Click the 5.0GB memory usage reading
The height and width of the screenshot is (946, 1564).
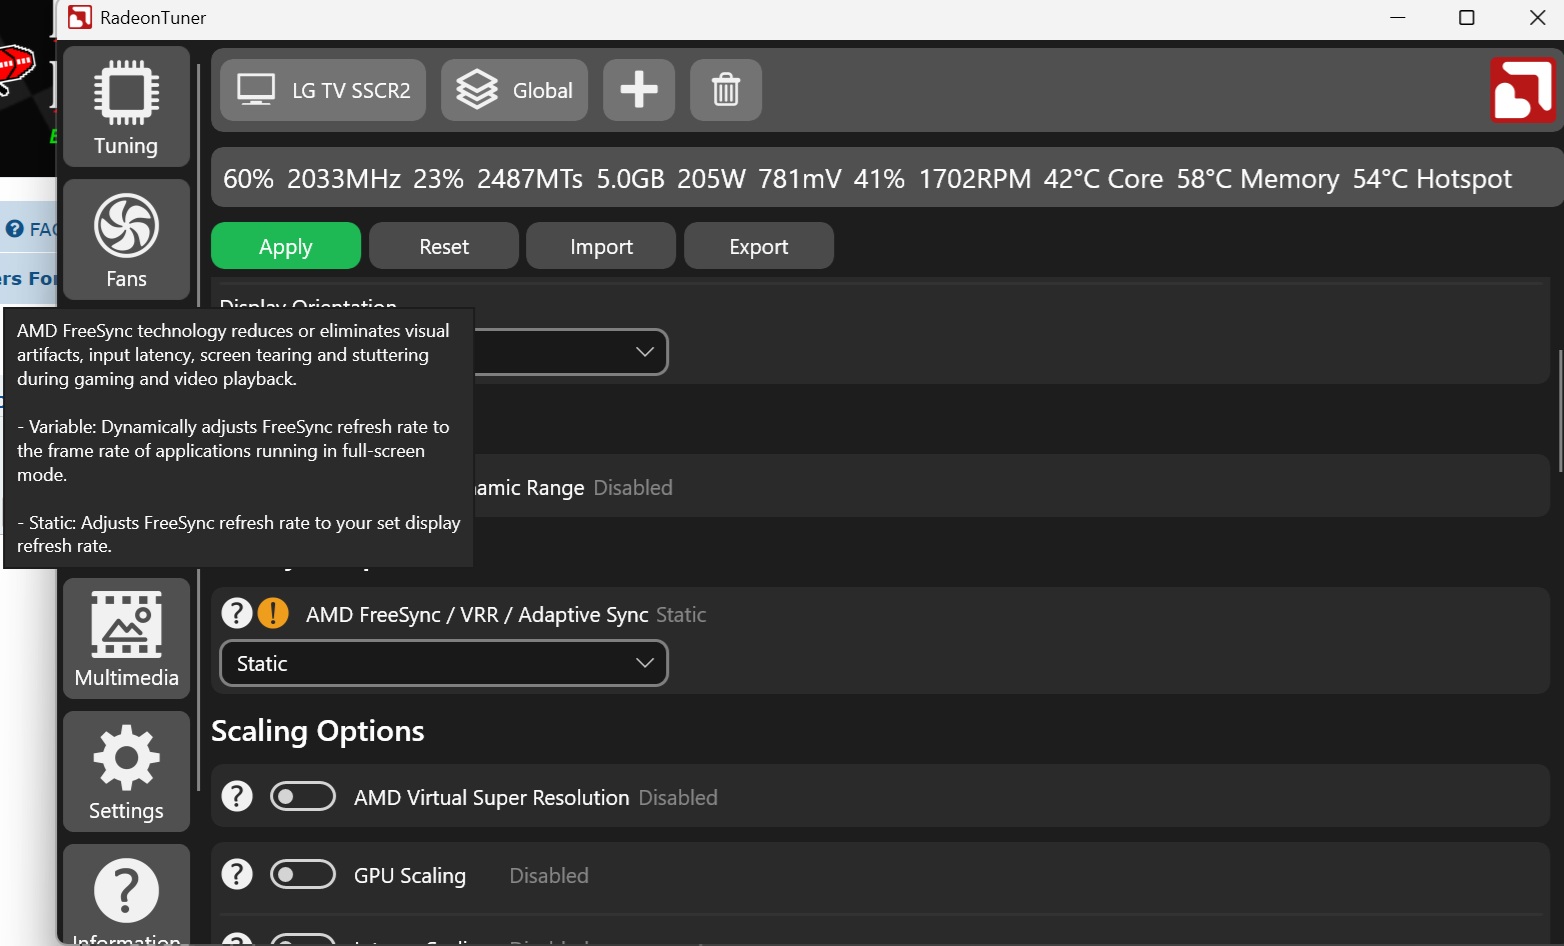point(630,179)
